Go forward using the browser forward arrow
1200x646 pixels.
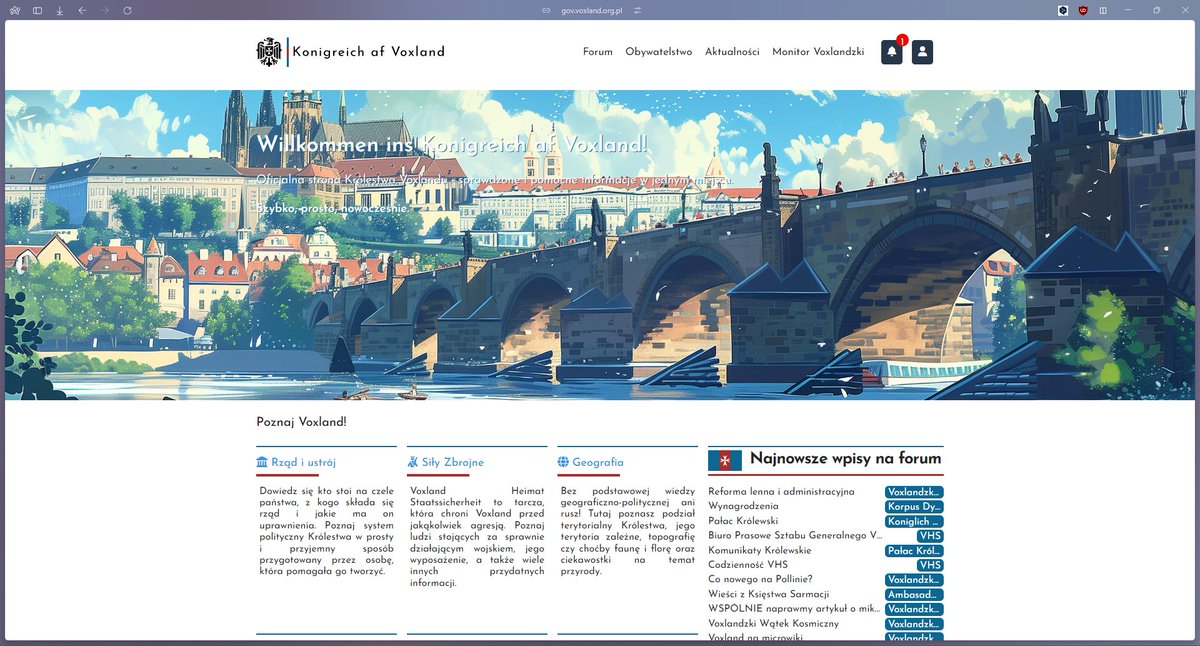tap(105, 10)
